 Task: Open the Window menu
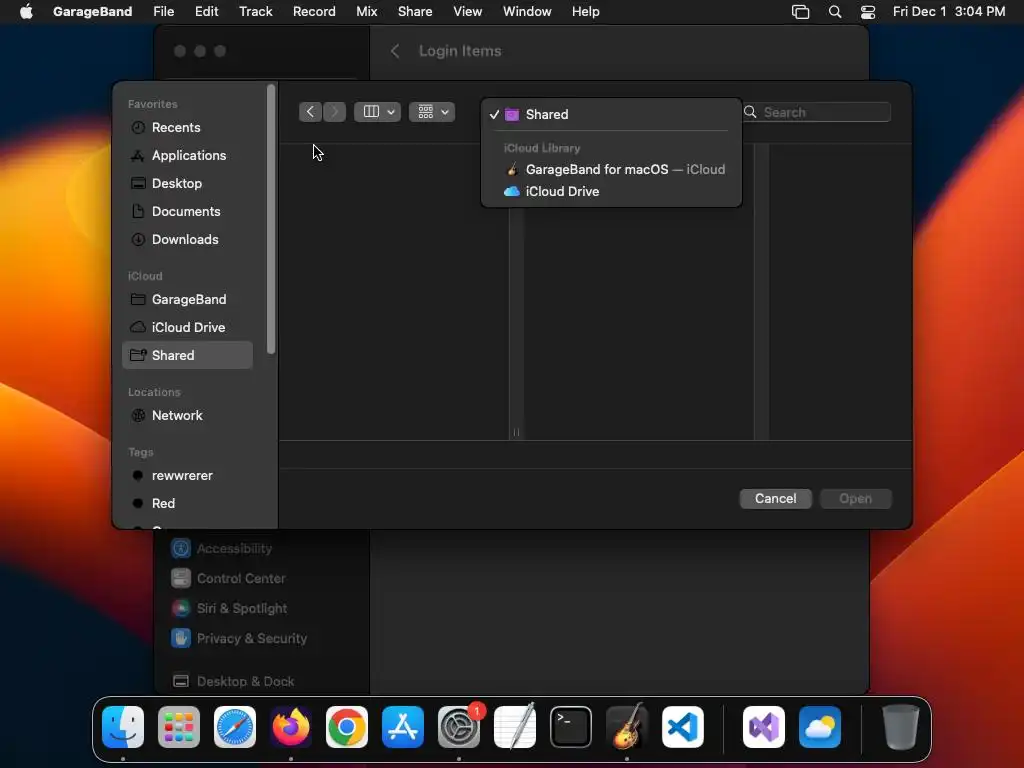click(527, 11)
